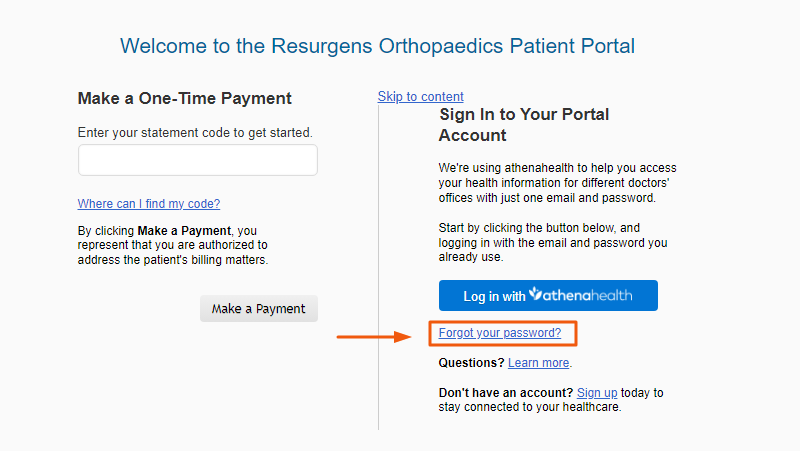
Task: Click the Welcome to Resurgens Orthopaedics page title
Action: point(378,46)
